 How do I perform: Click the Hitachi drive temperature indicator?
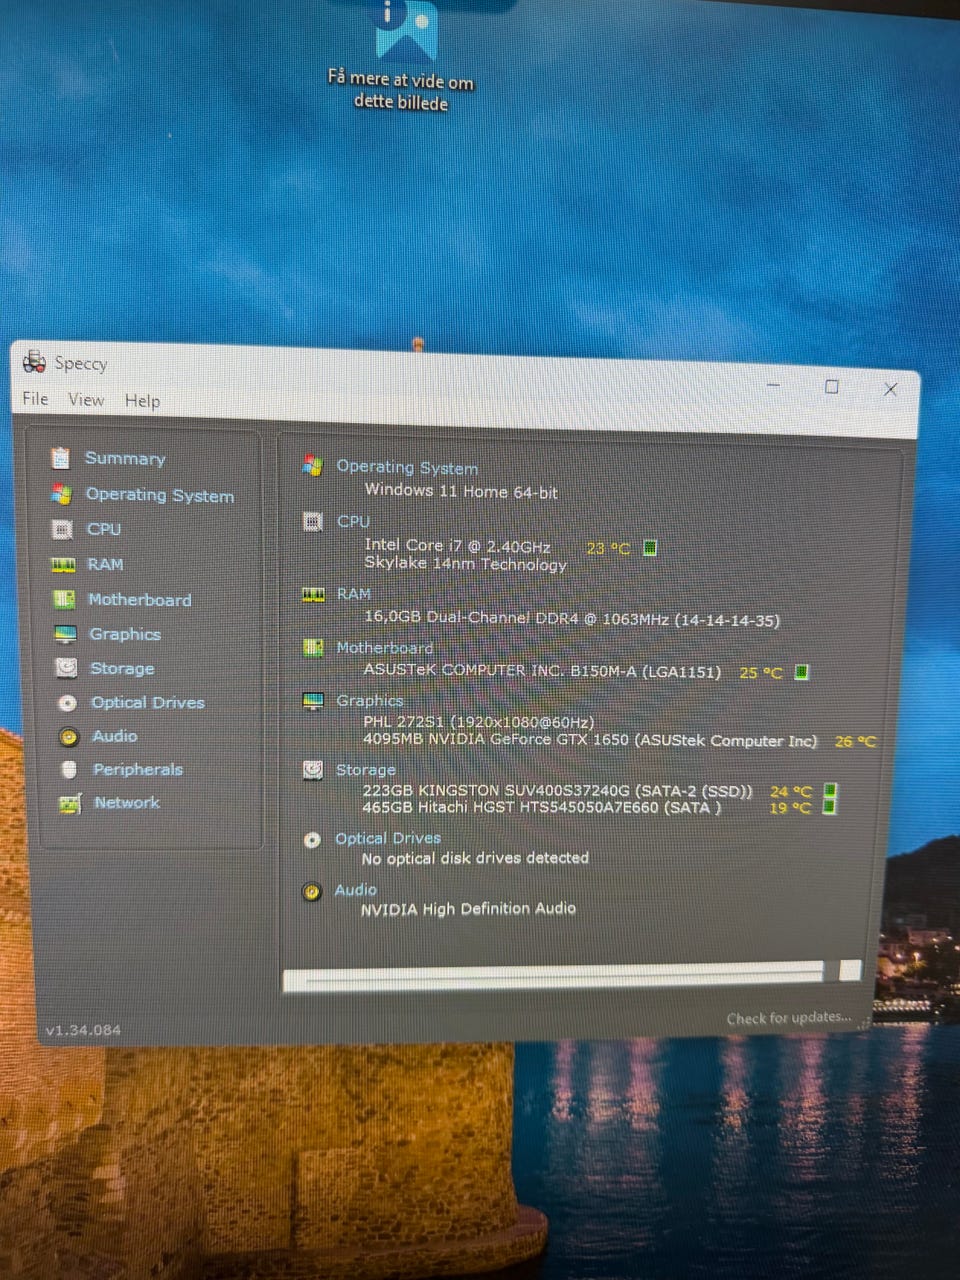pyautogui.click(x=829, y=807)
